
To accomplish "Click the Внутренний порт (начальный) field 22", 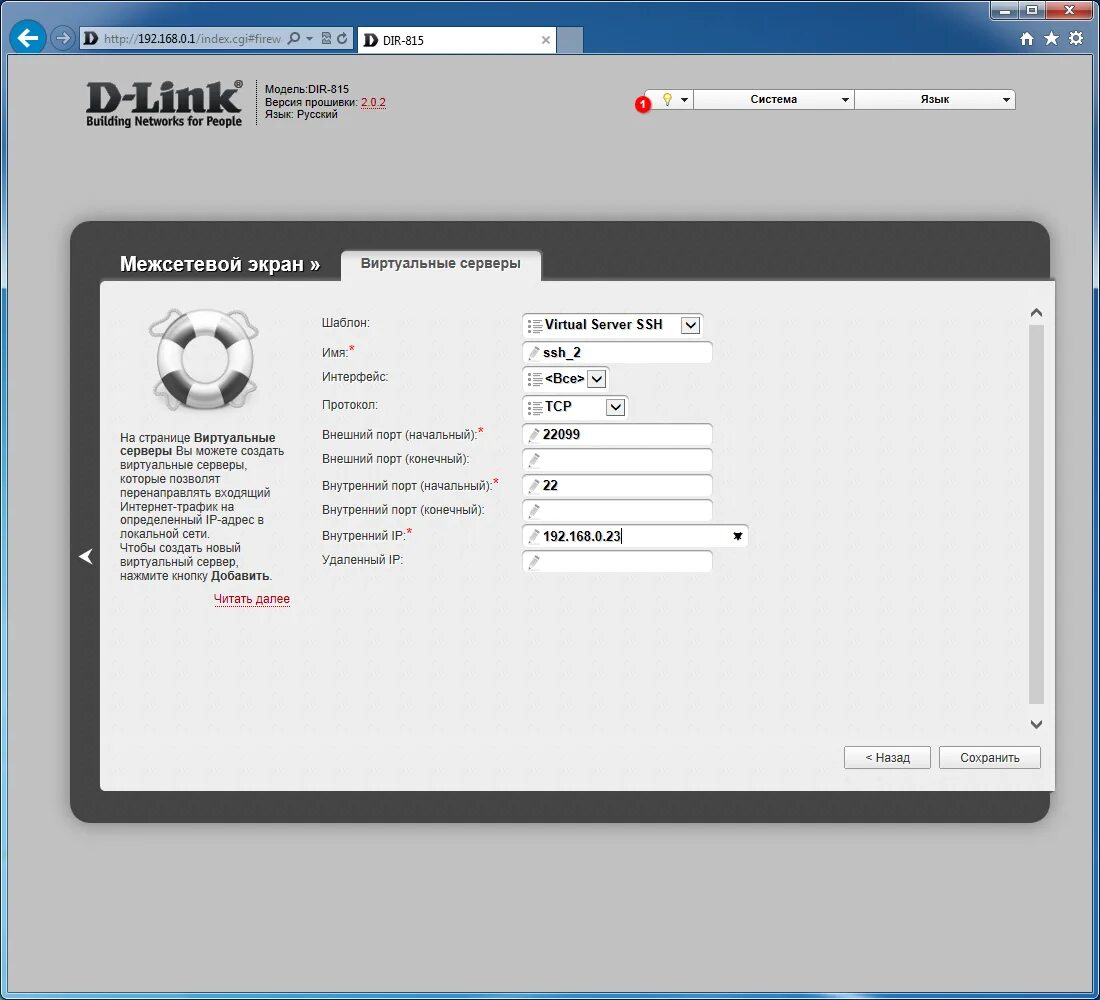I will (x=617, y=486).
